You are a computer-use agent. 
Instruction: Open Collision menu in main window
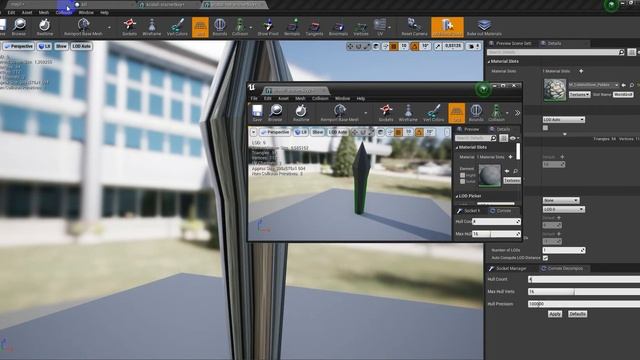[64, 13]
